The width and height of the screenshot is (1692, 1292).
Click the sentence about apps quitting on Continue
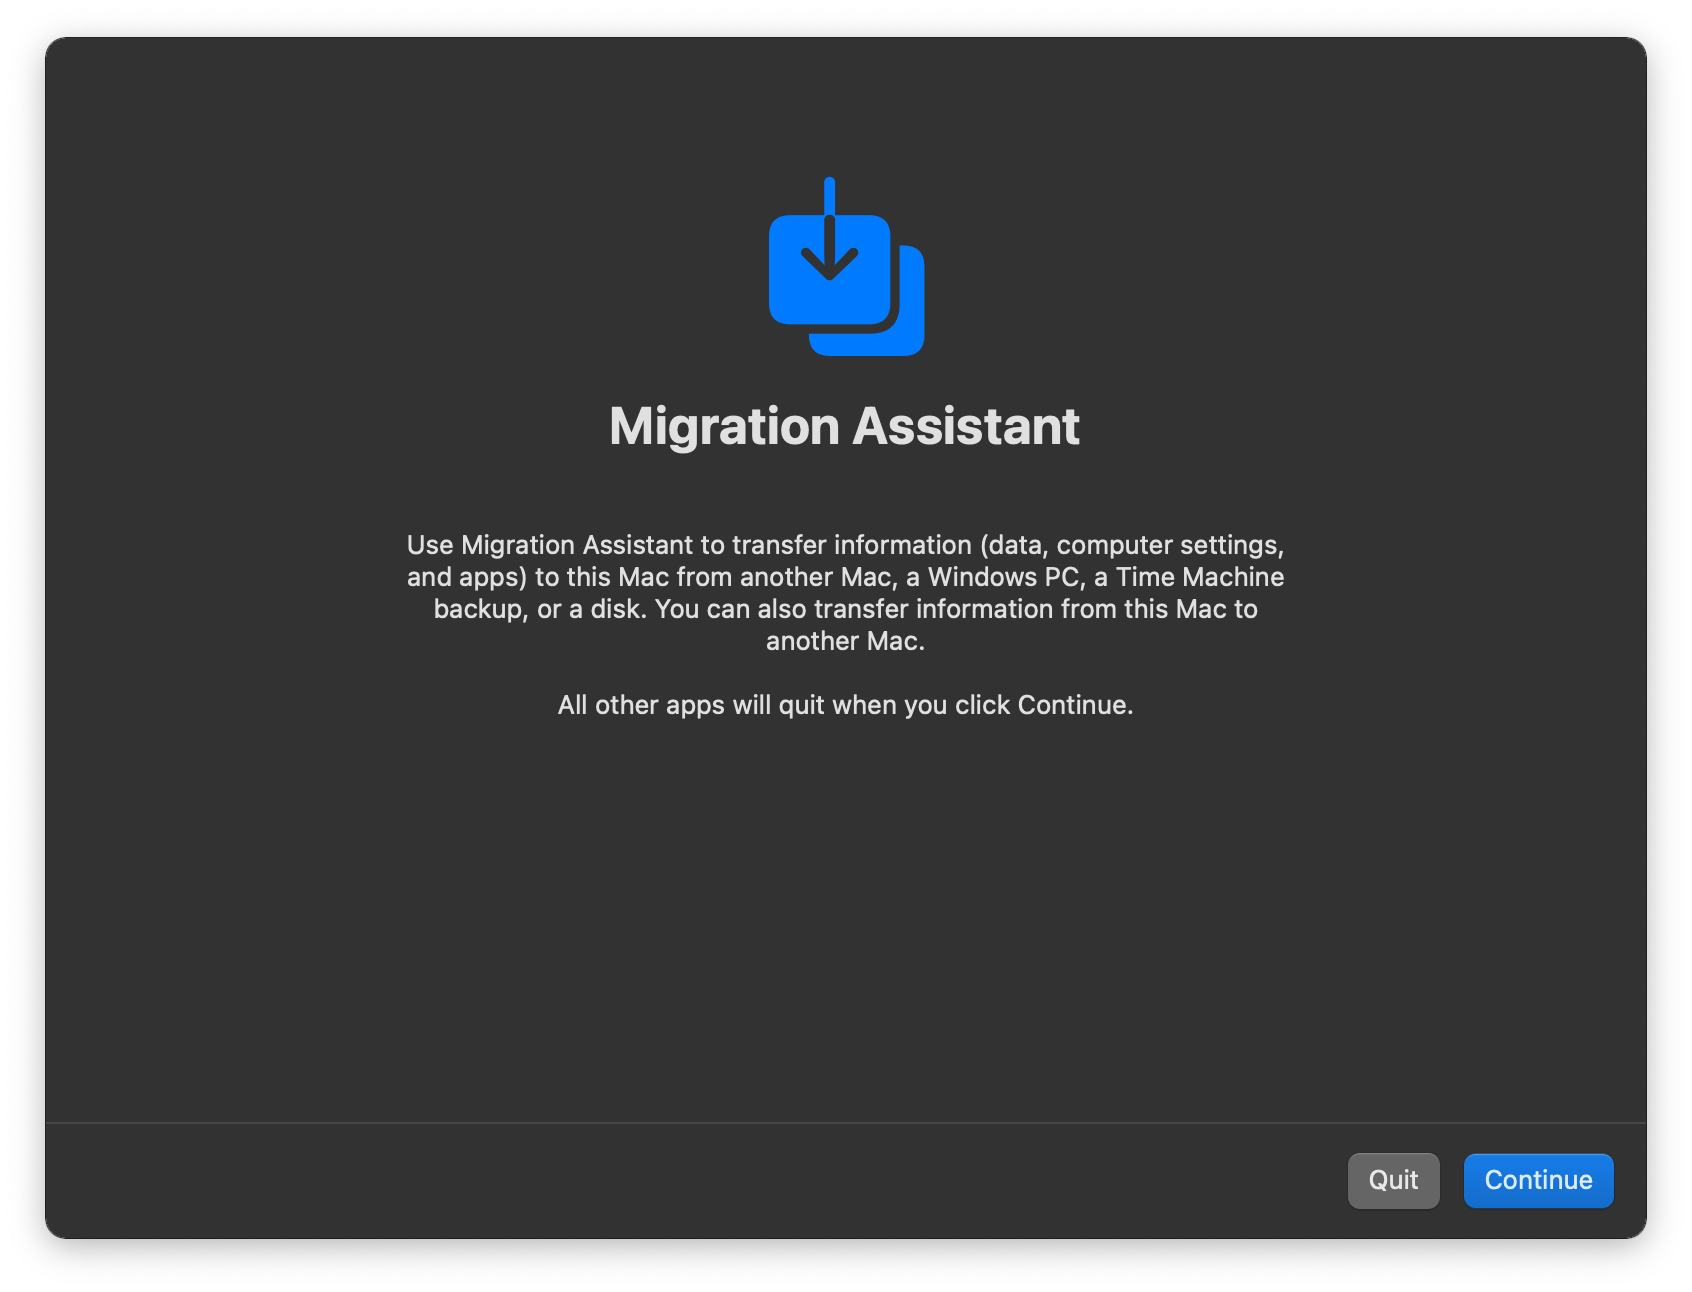click(x=845, y=705)
